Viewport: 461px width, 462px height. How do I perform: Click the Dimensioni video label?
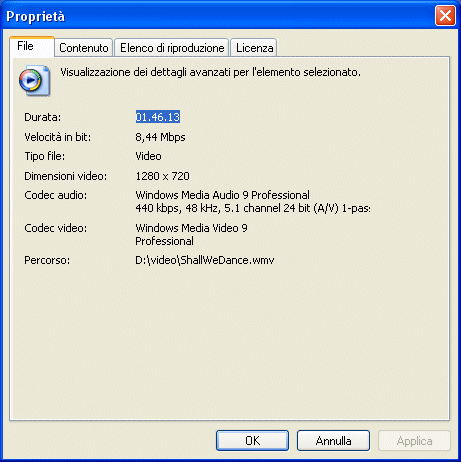66,176
